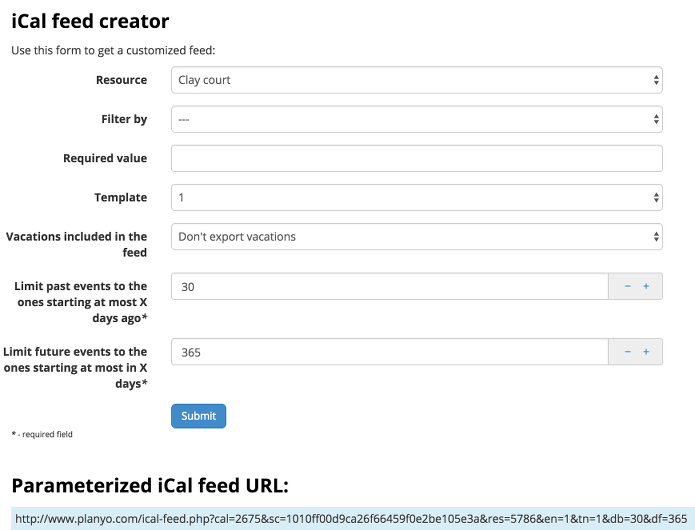Focus the past events field containing 30

[389, 286]
